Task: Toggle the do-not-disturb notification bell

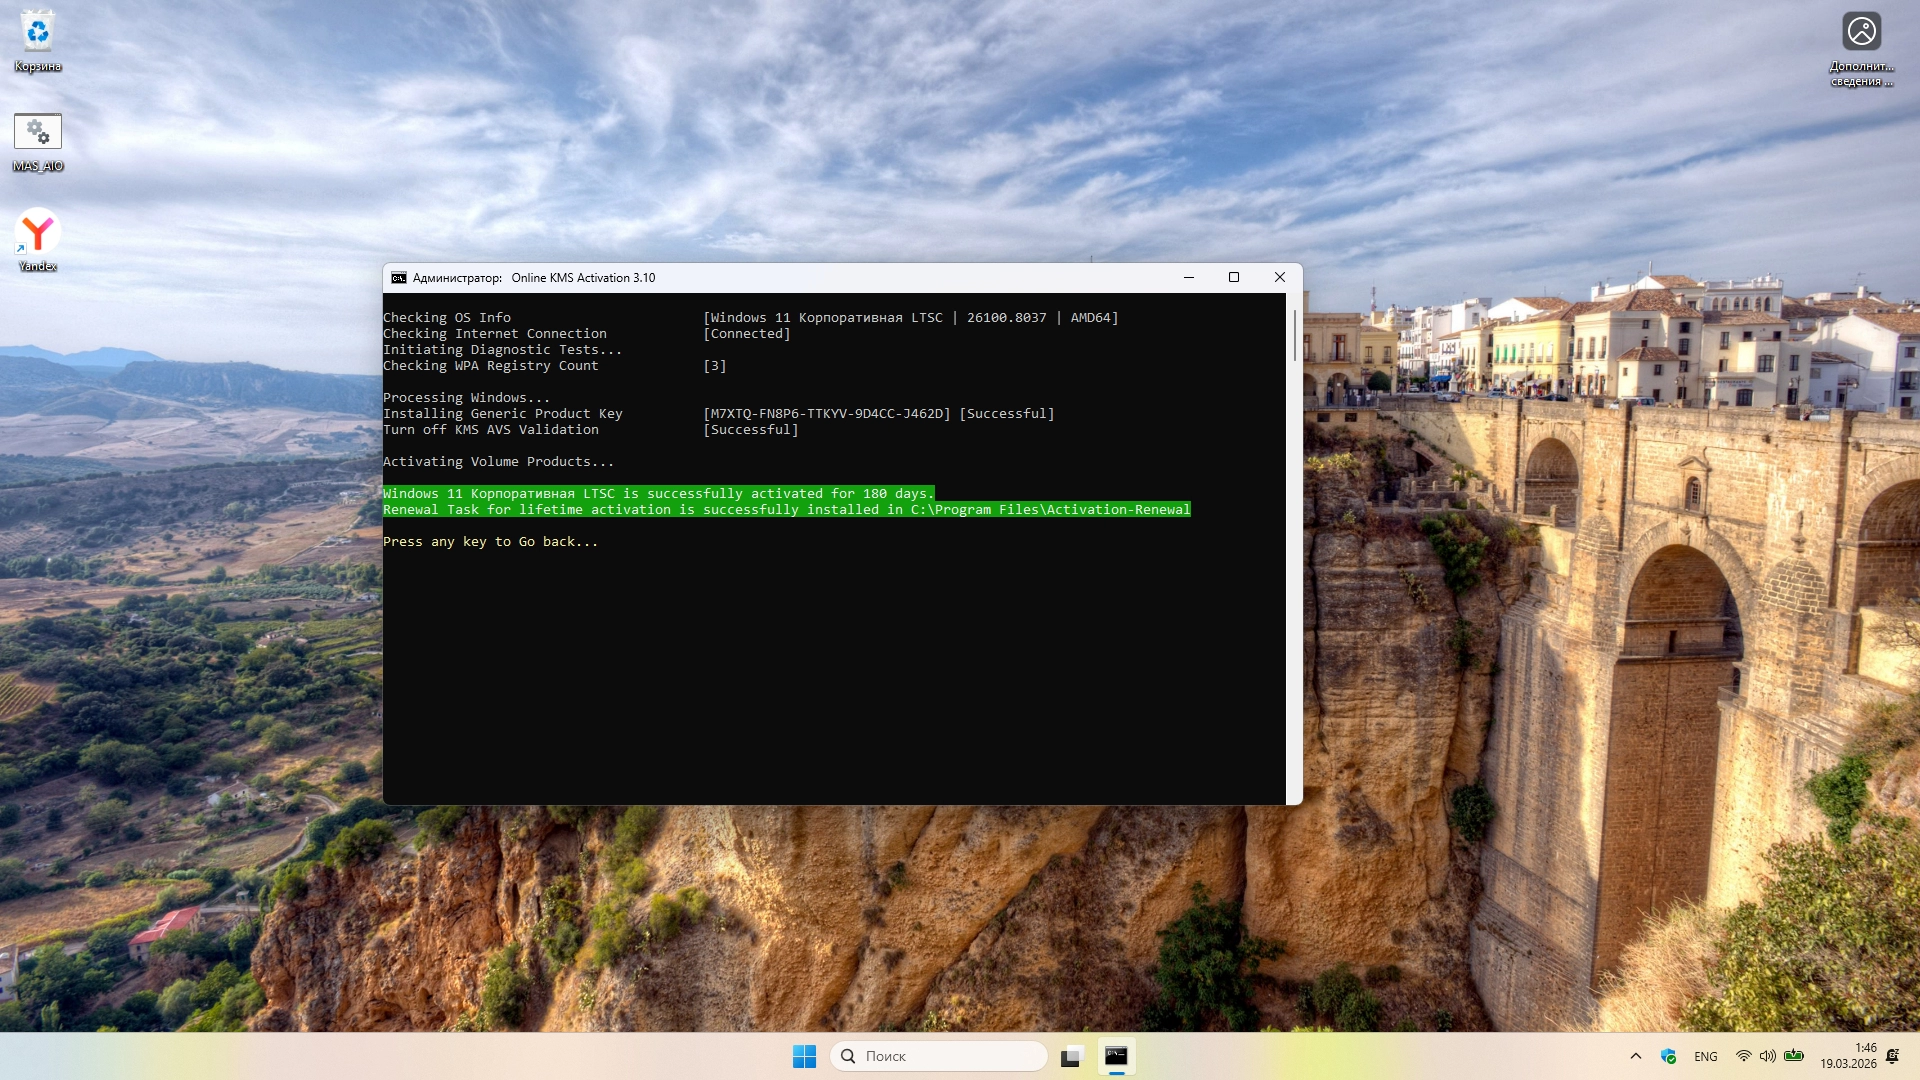Action: (1892, 1056)
